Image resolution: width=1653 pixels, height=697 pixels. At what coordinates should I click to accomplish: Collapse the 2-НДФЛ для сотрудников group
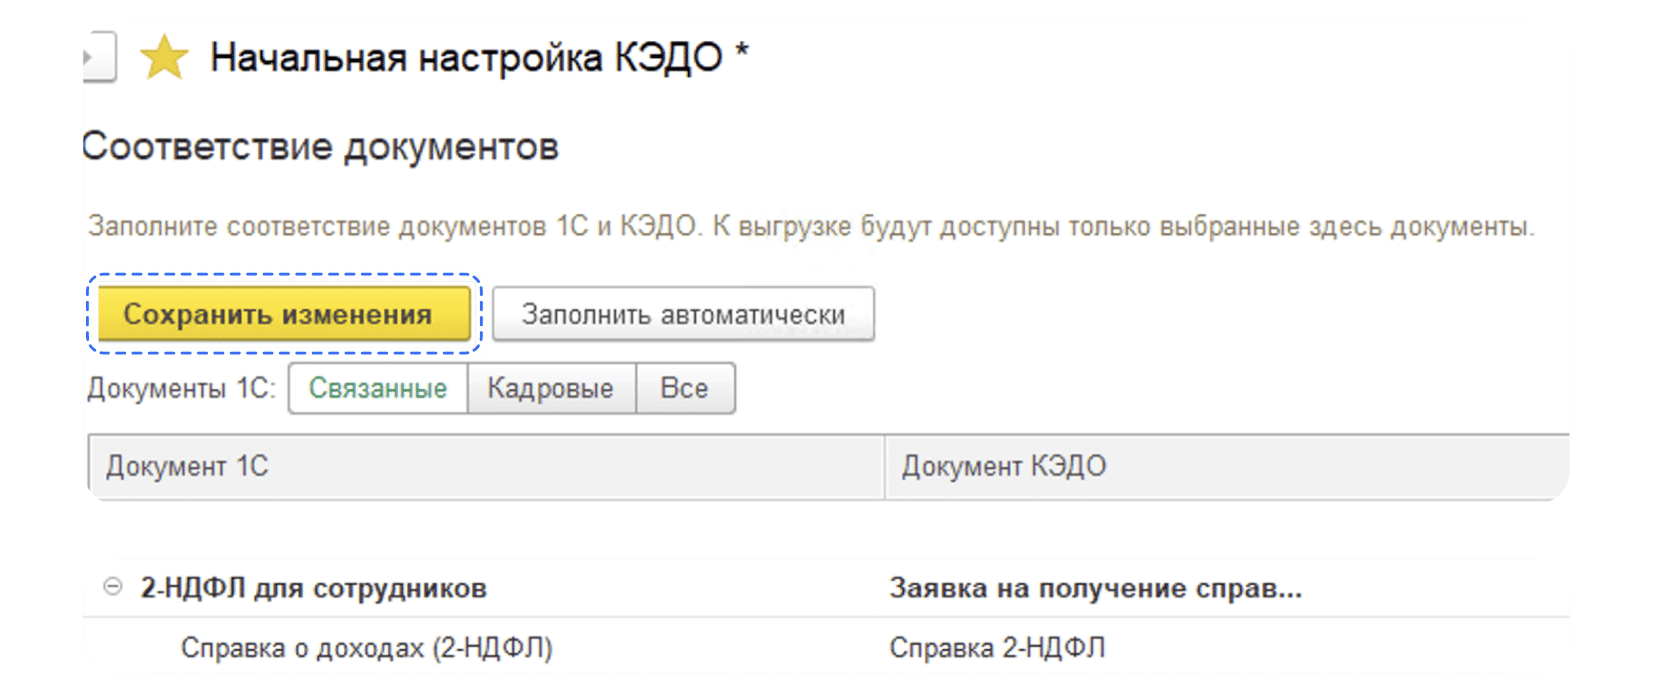pos(113,587)
